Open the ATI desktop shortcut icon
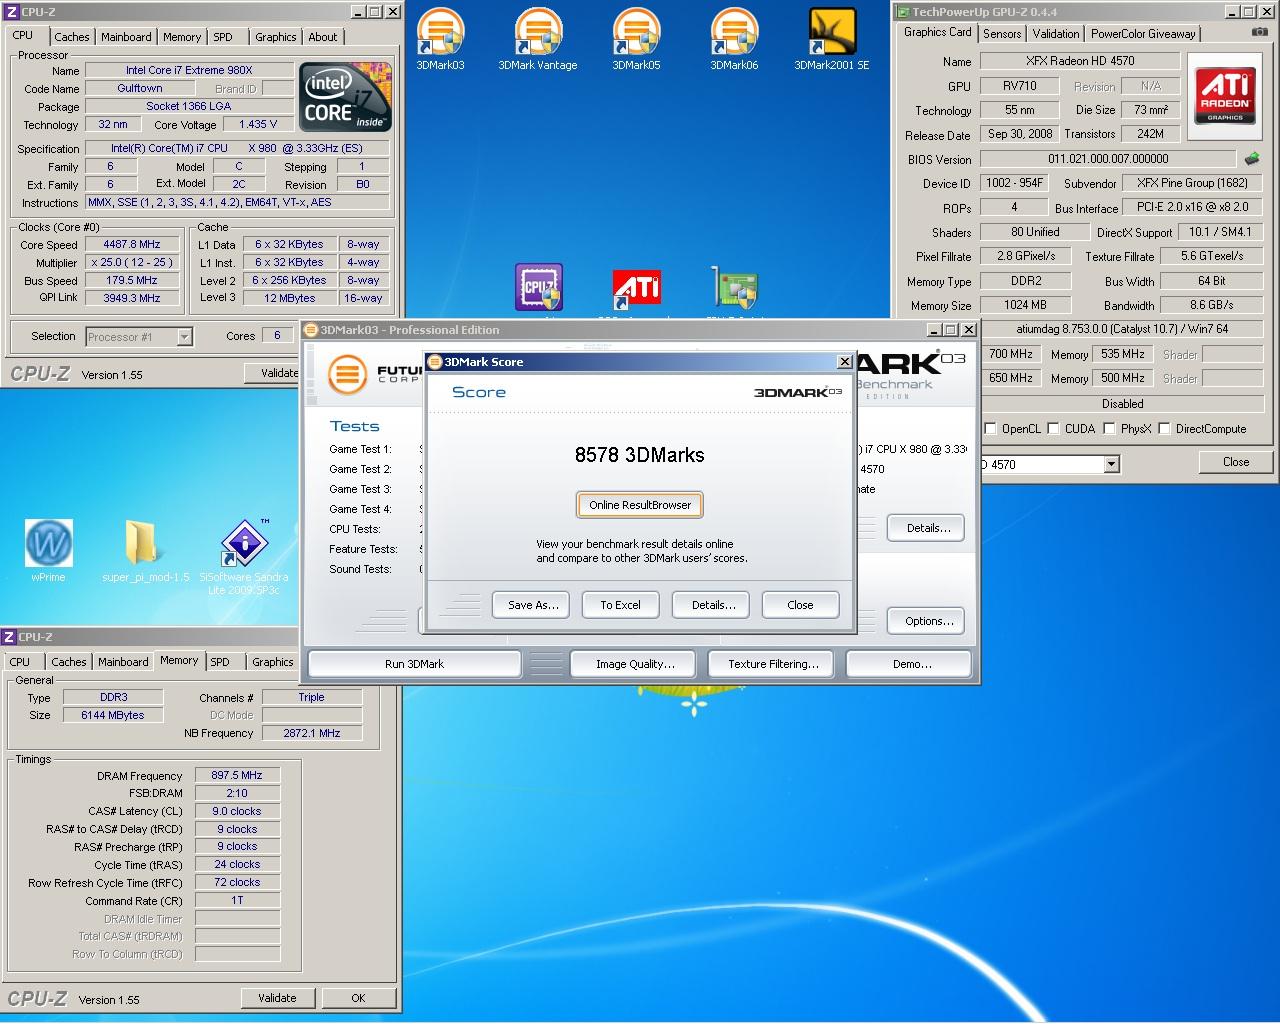This screenshot has height=1024, width=1280. 636,290
